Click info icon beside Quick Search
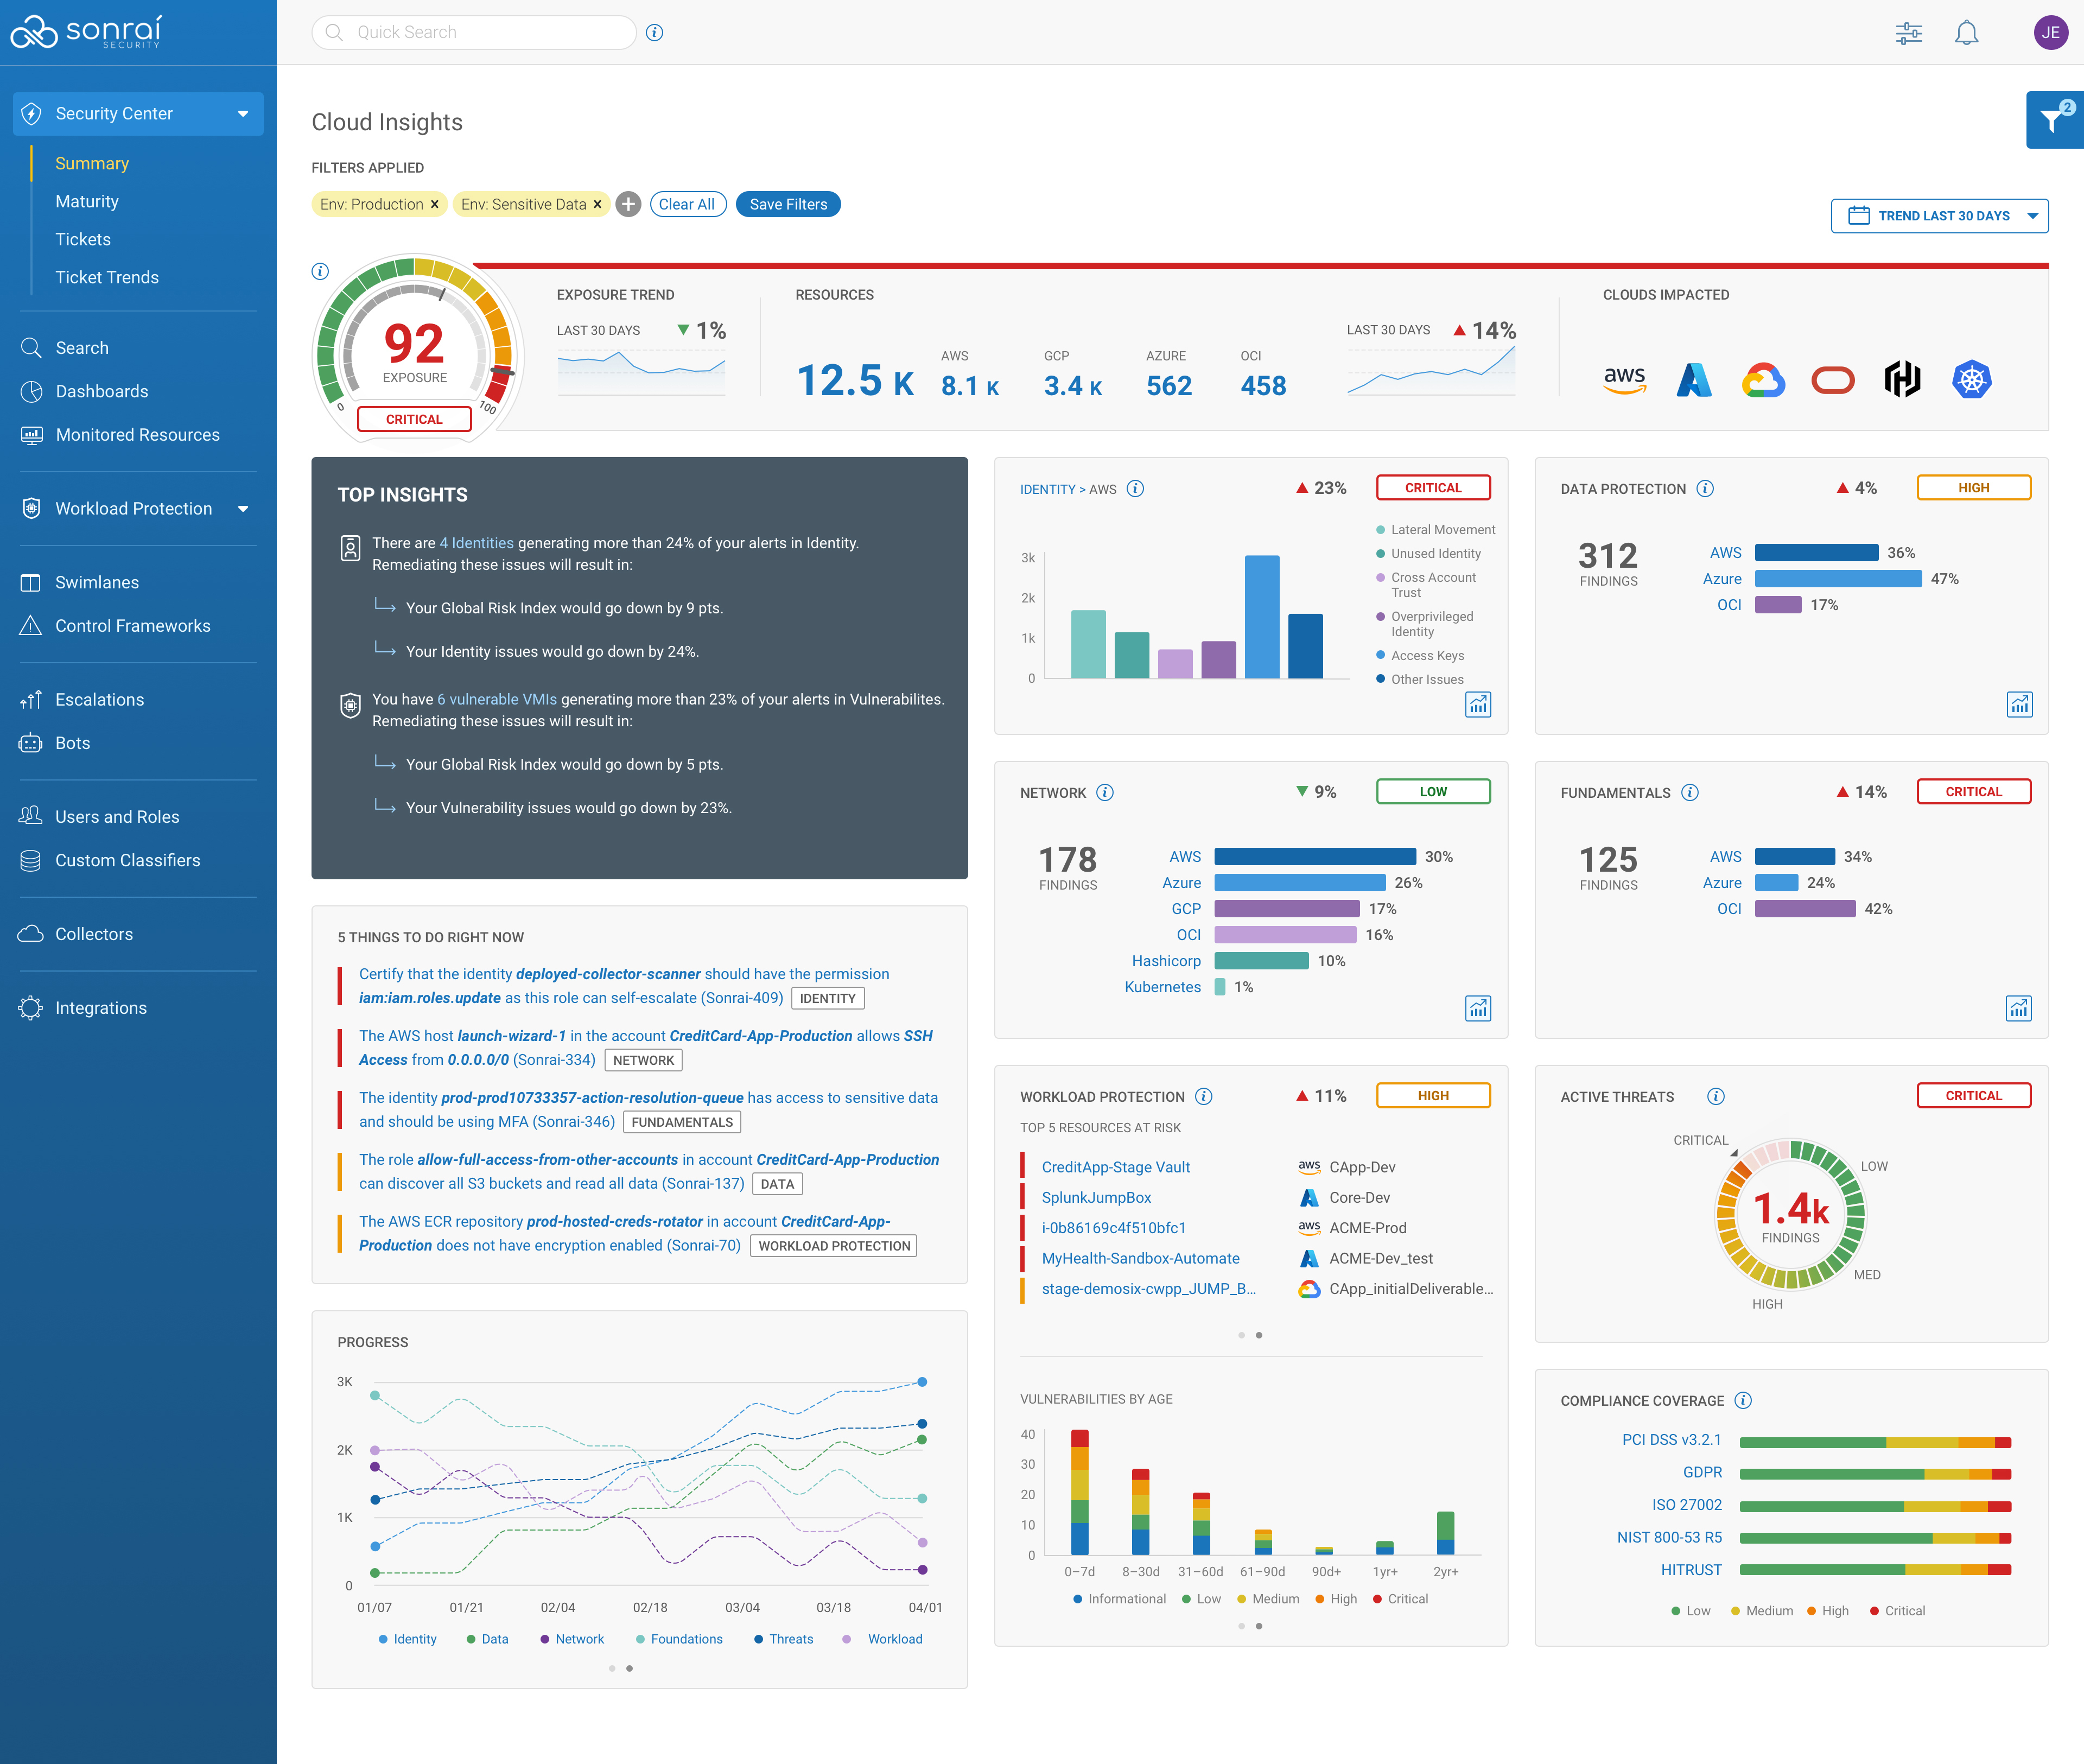2084x1764 pixels. (655, 33)
